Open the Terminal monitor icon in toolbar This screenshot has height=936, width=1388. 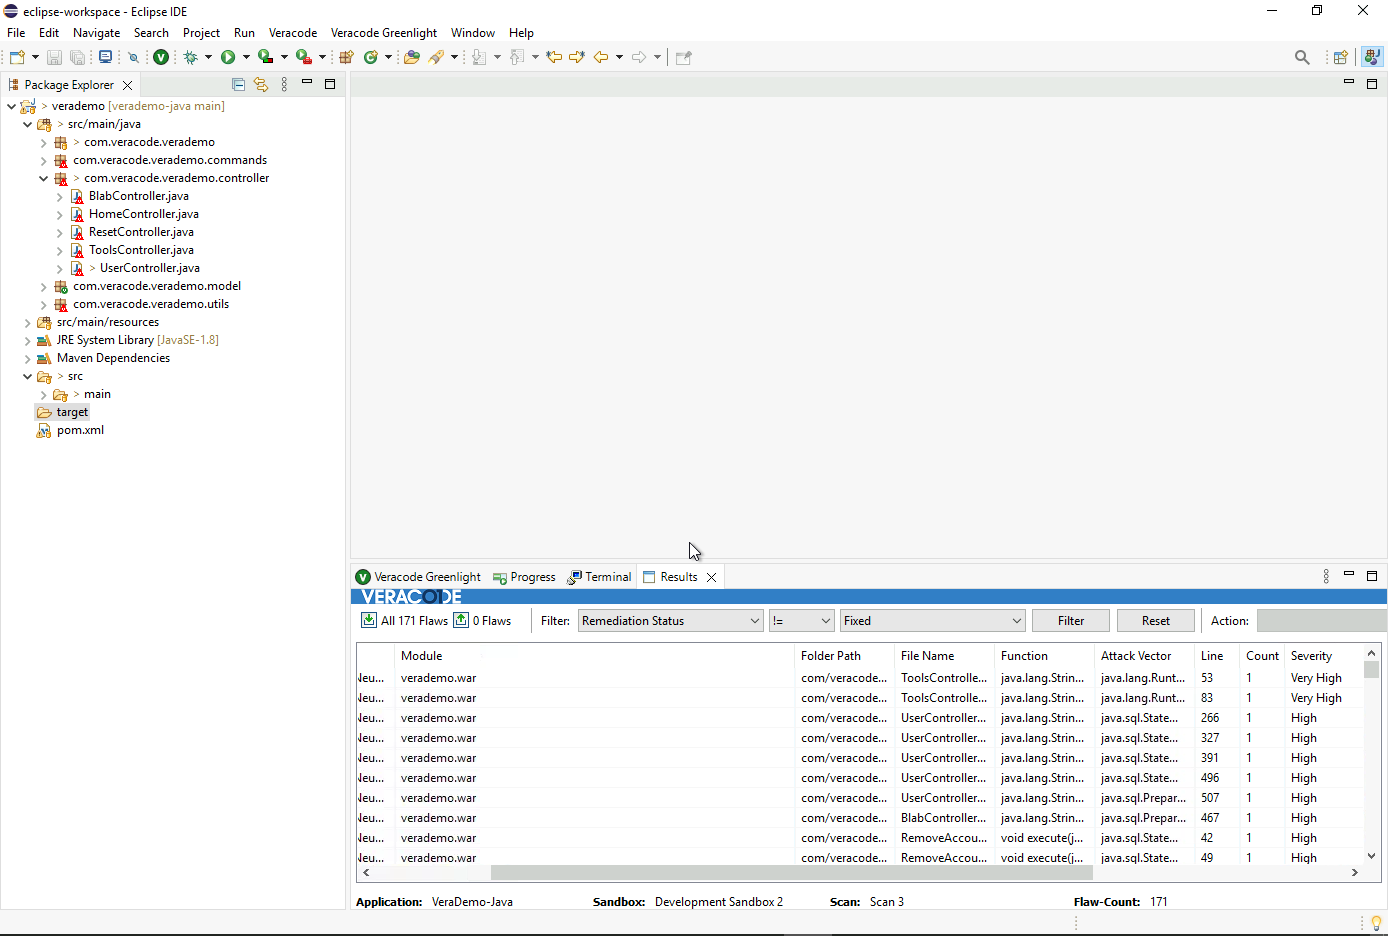[105, 57]
